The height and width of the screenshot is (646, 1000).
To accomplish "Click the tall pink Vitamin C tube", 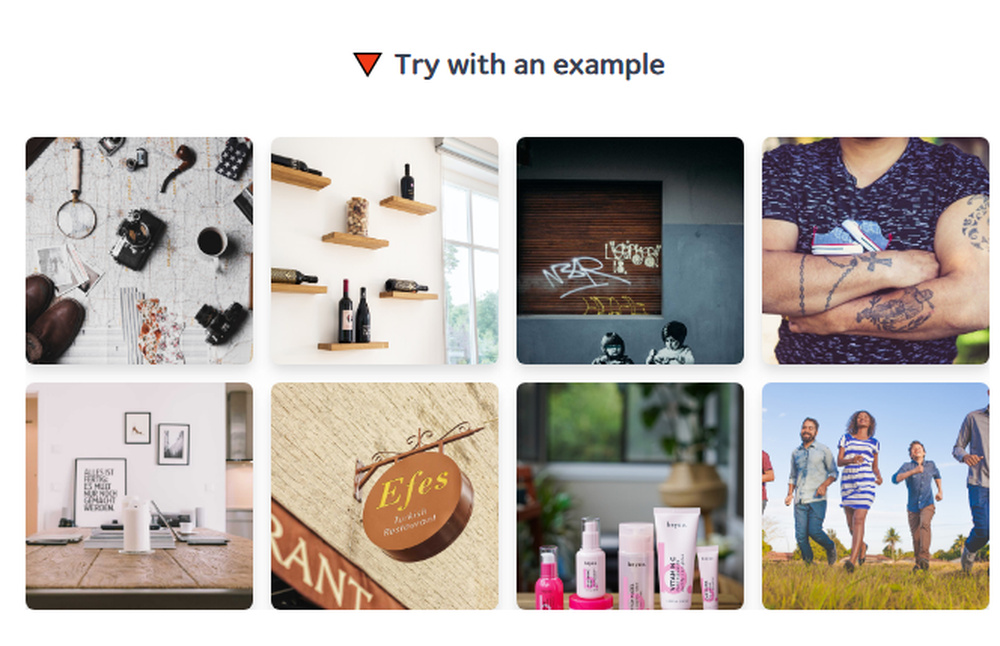I will click(676, 558).
